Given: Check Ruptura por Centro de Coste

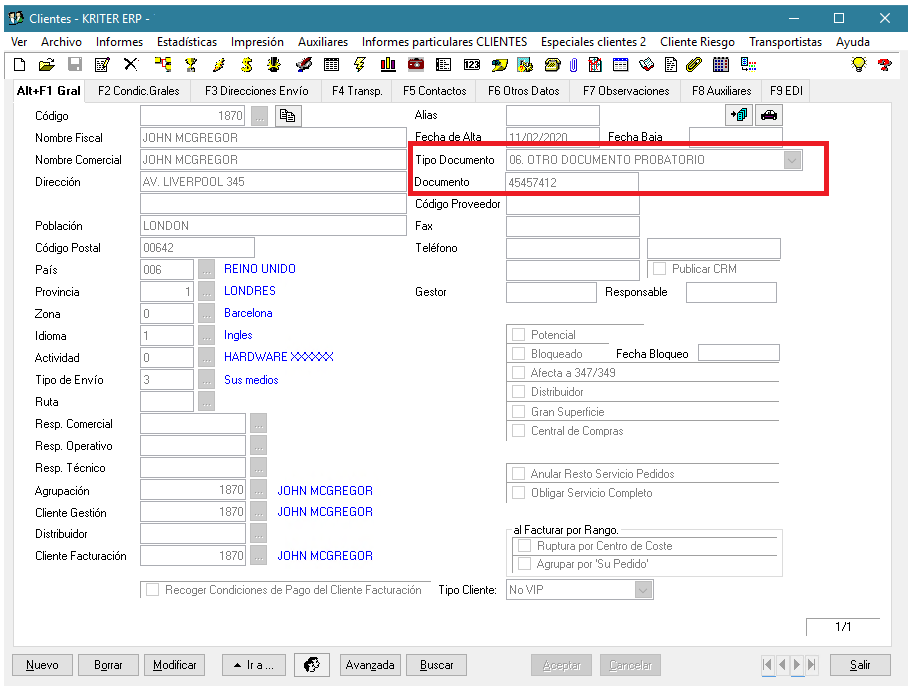Looking at the screenshot, I should 525,546.
